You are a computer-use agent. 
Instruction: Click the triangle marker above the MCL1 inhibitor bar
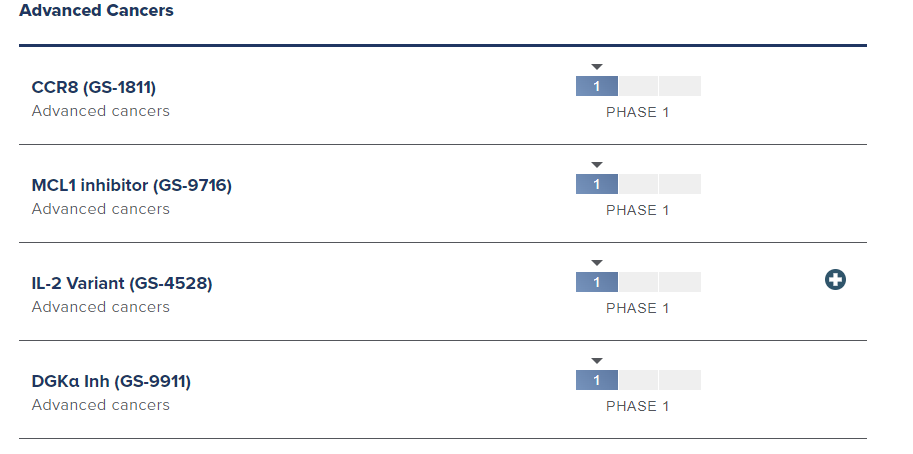coord(597,165)
